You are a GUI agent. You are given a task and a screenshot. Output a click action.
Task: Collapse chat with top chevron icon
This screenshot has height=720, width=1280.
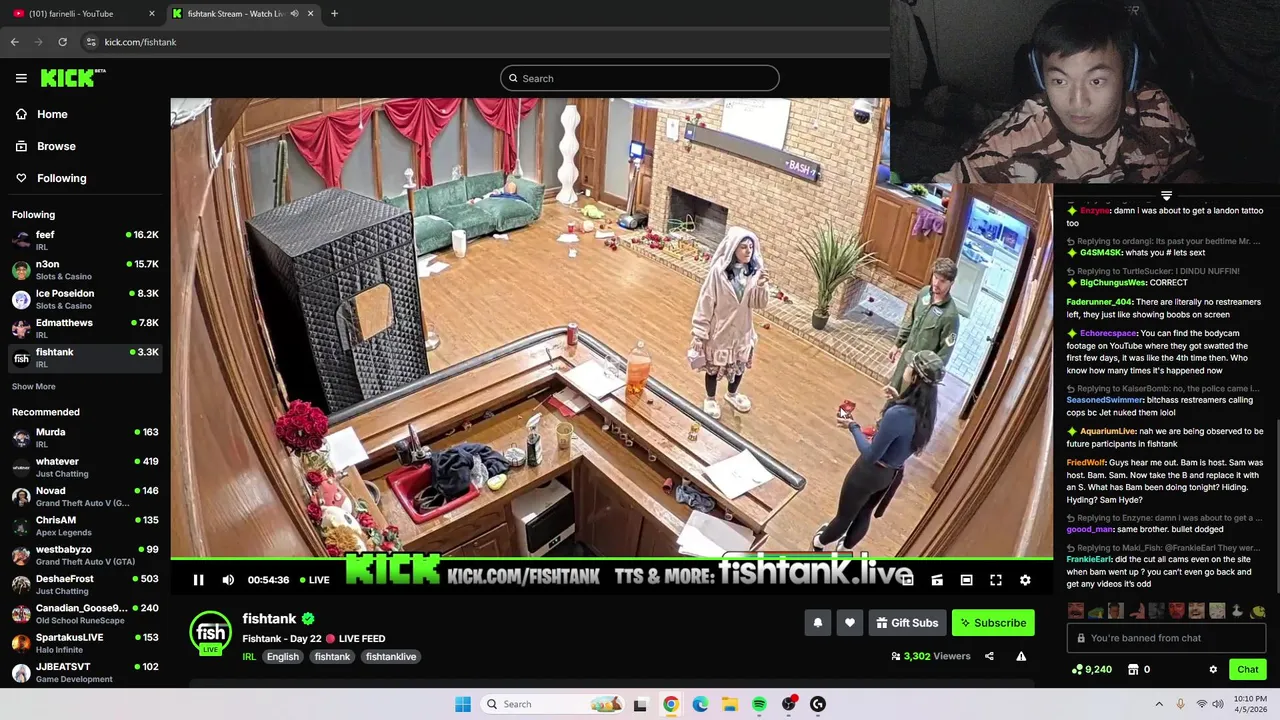1166,196
